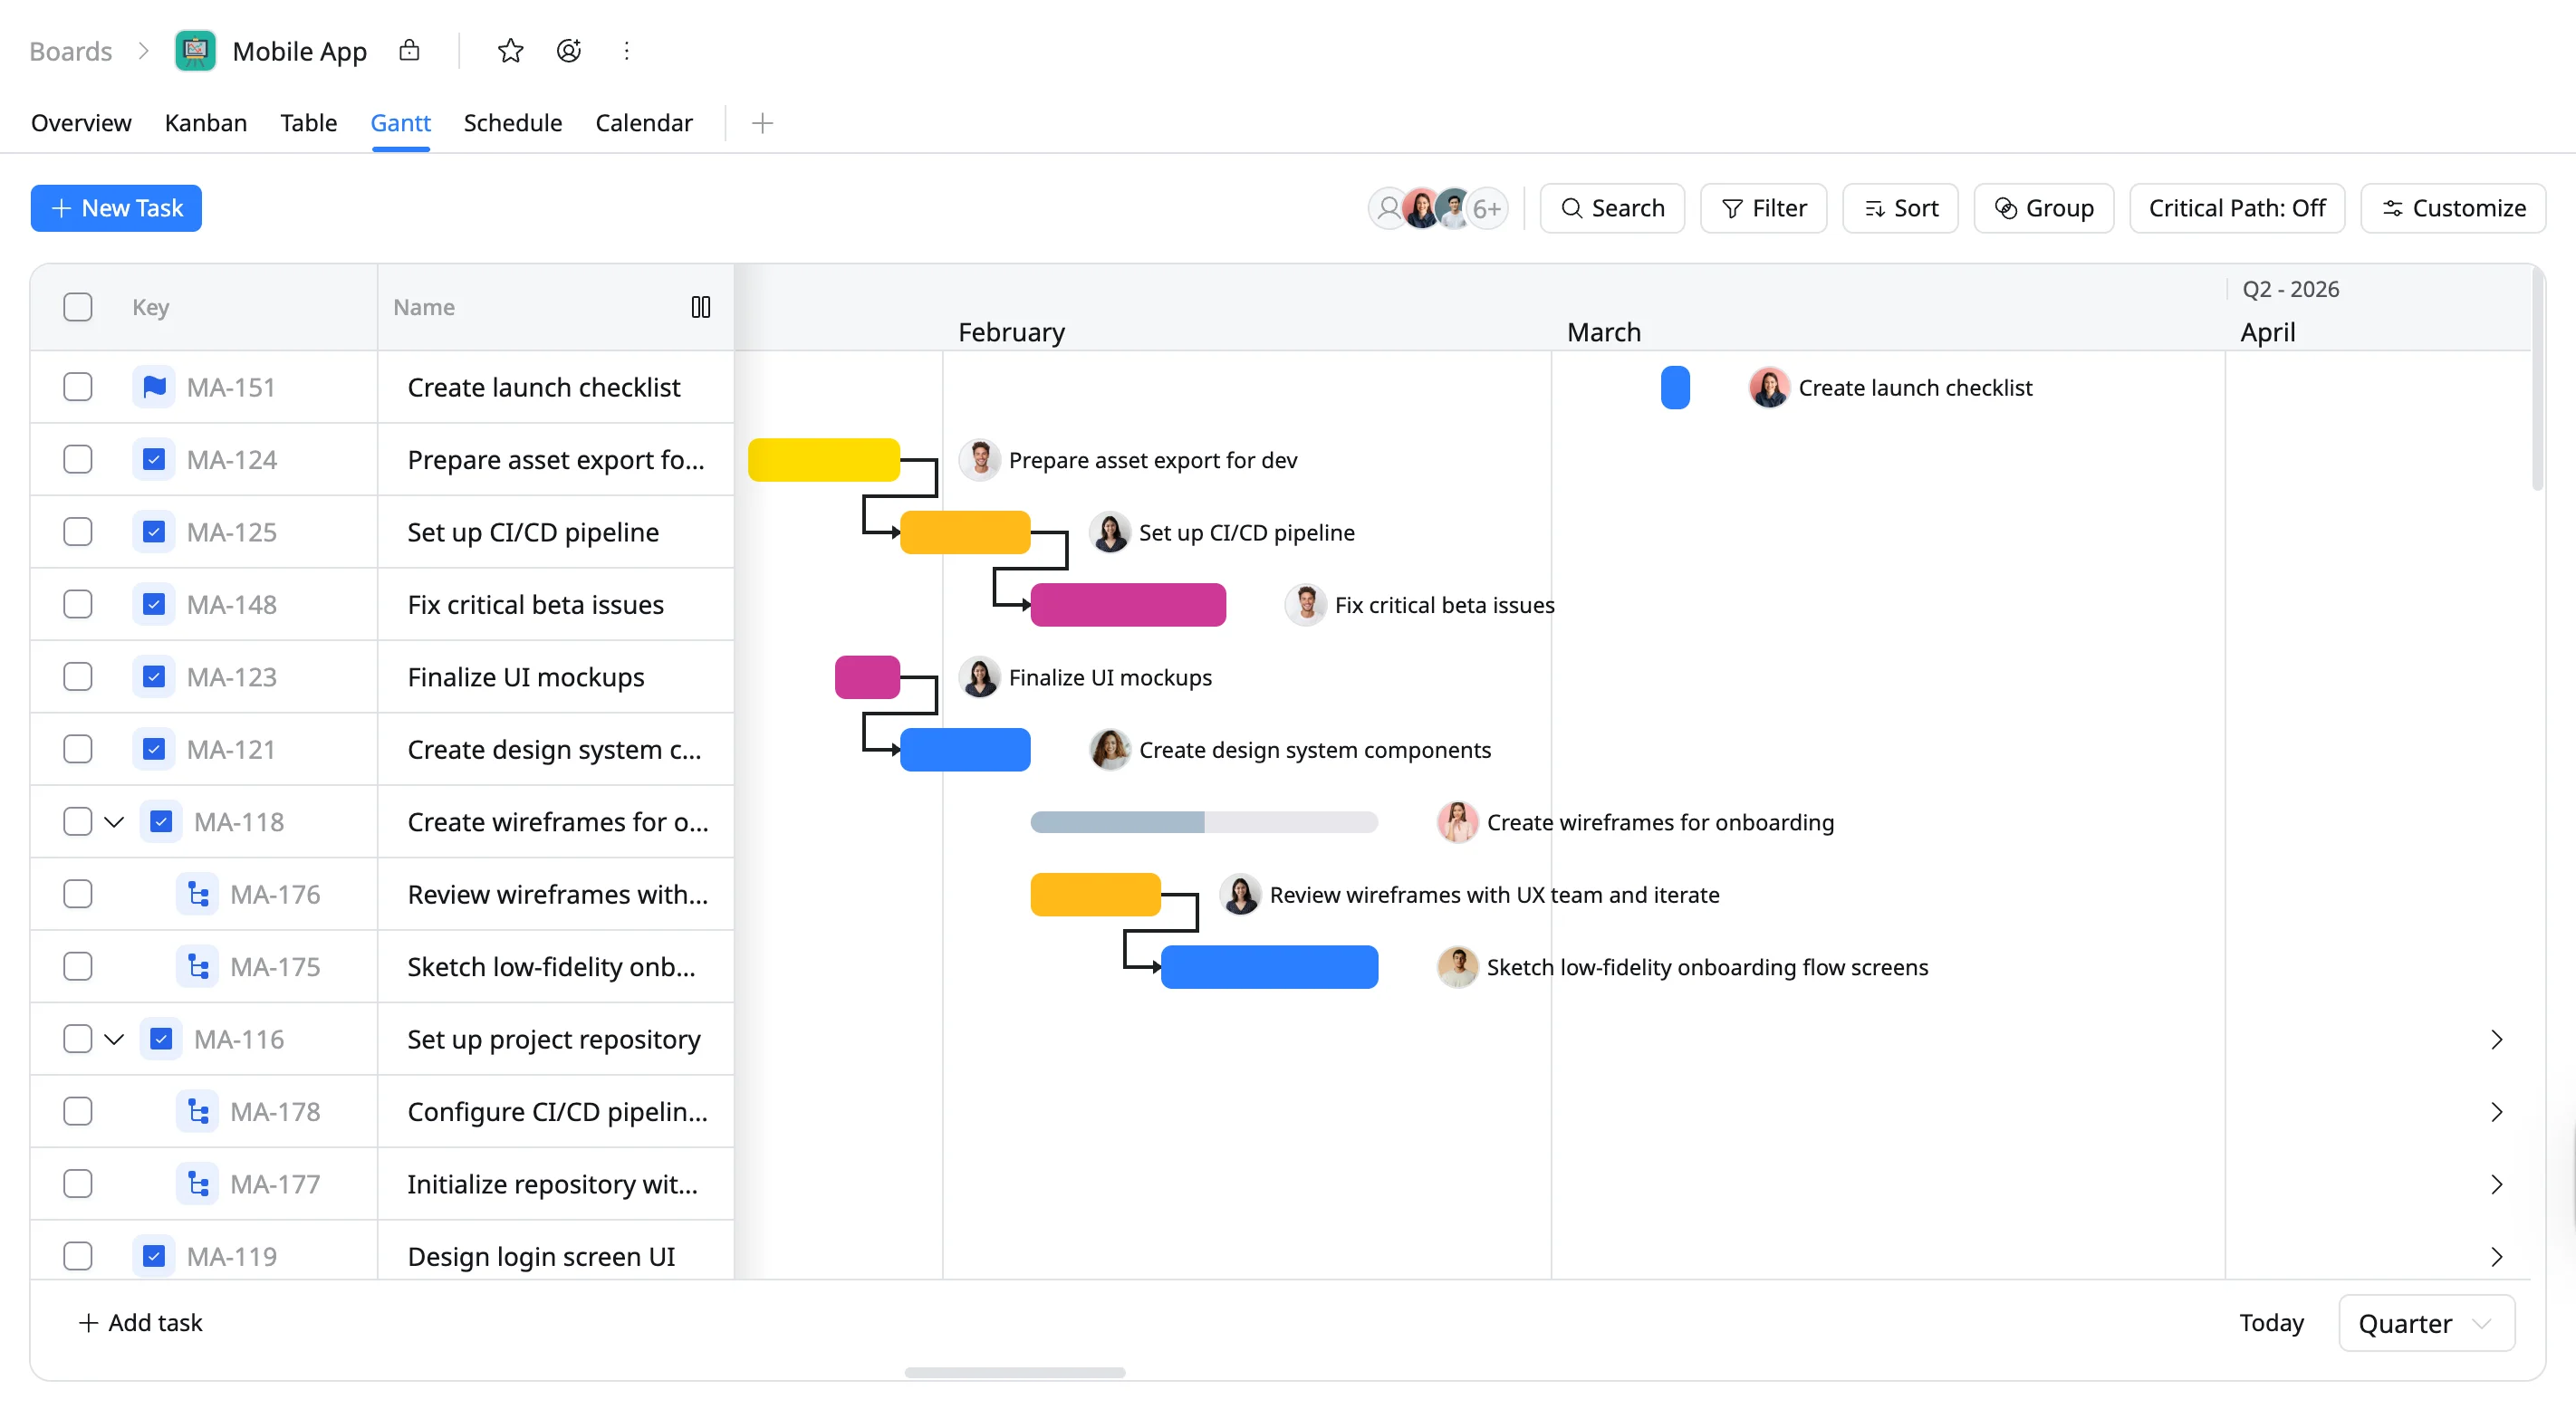Screen dimensions: 2576x1409
Task: Open the Search button
Action: [1612, 208]
